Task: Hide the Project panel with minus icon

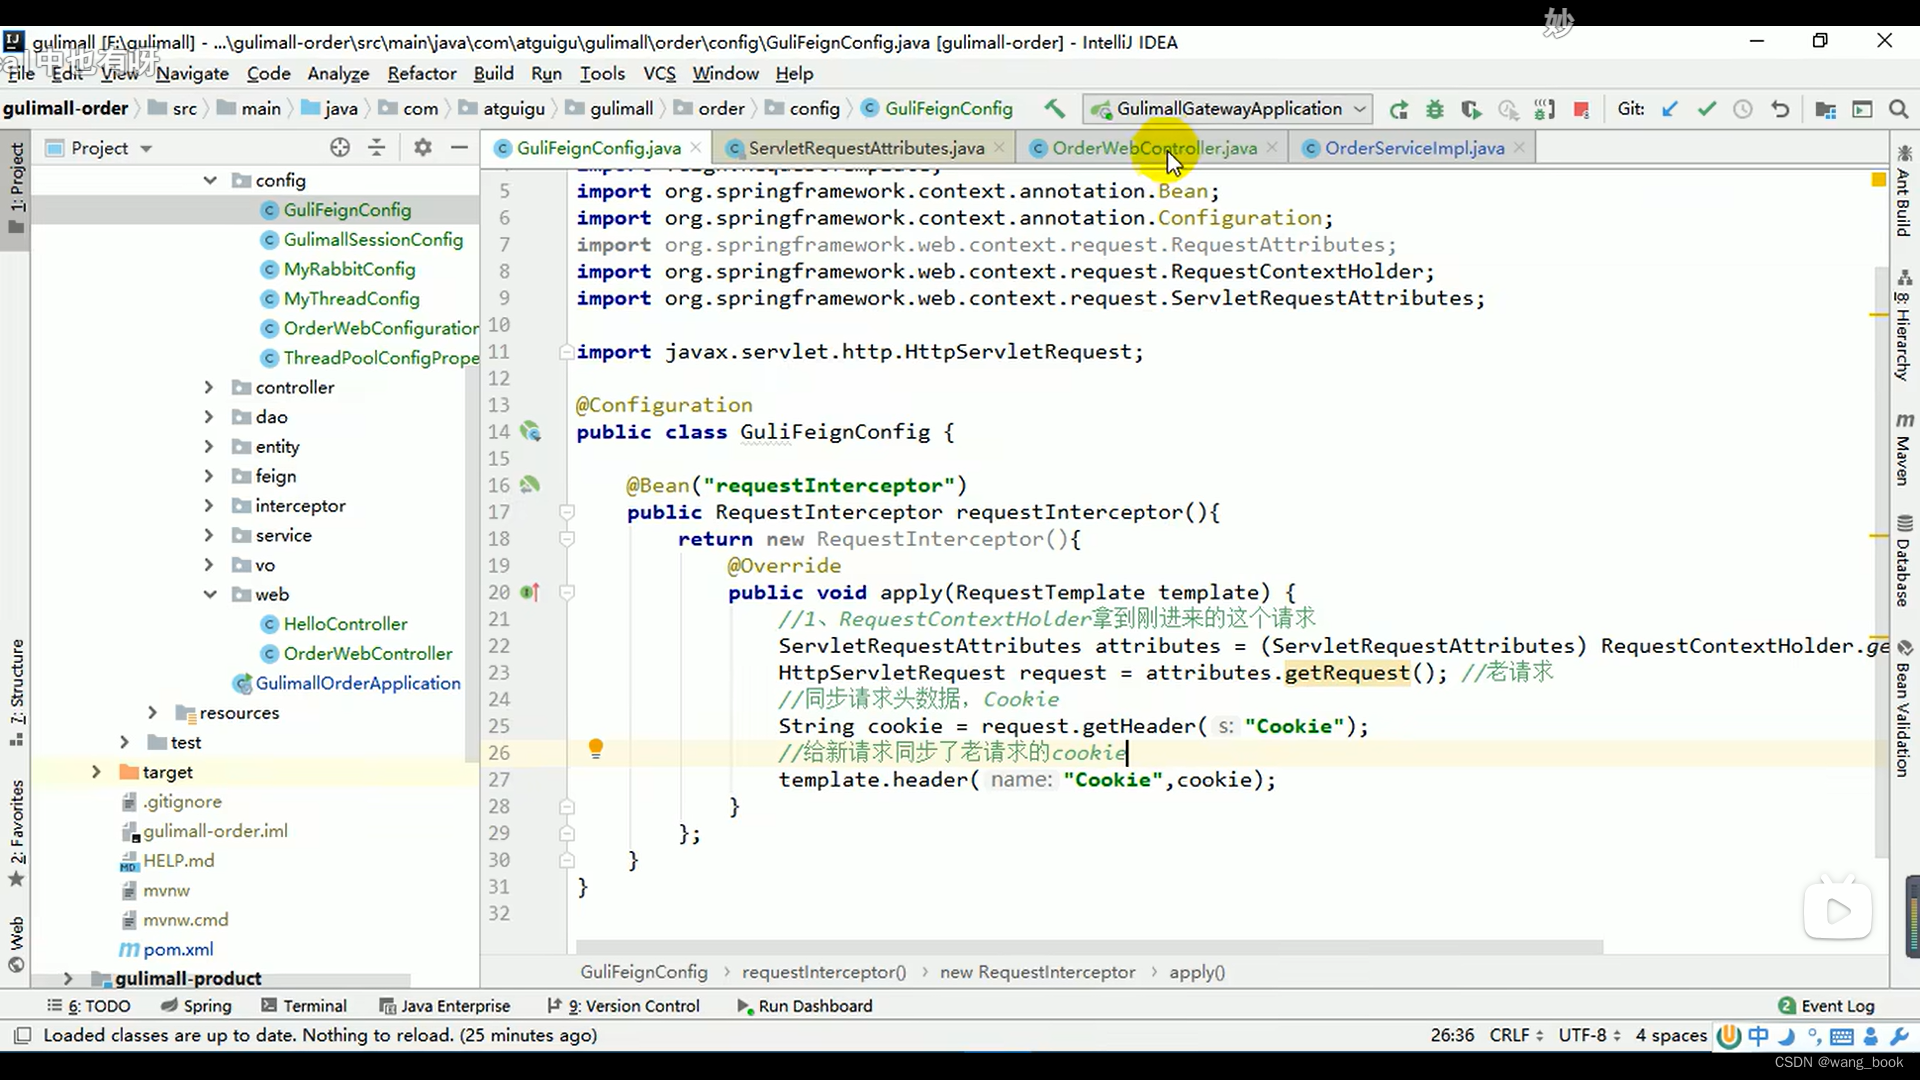Action: (x=459, y=148)
